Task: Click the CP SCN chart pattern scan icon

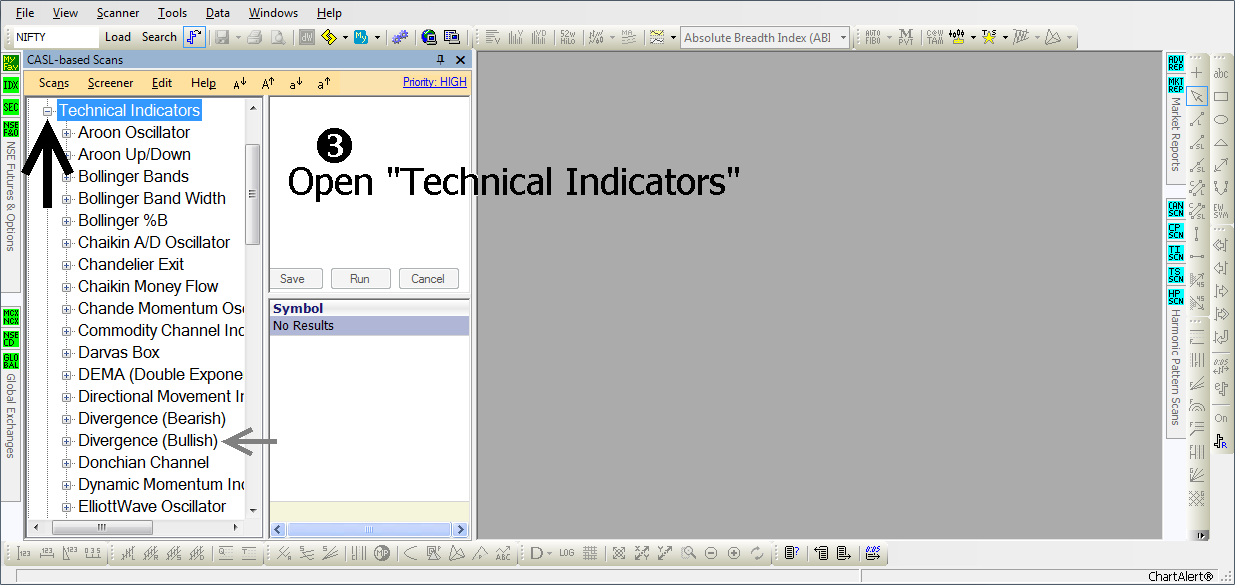Action: [1176, 231]
